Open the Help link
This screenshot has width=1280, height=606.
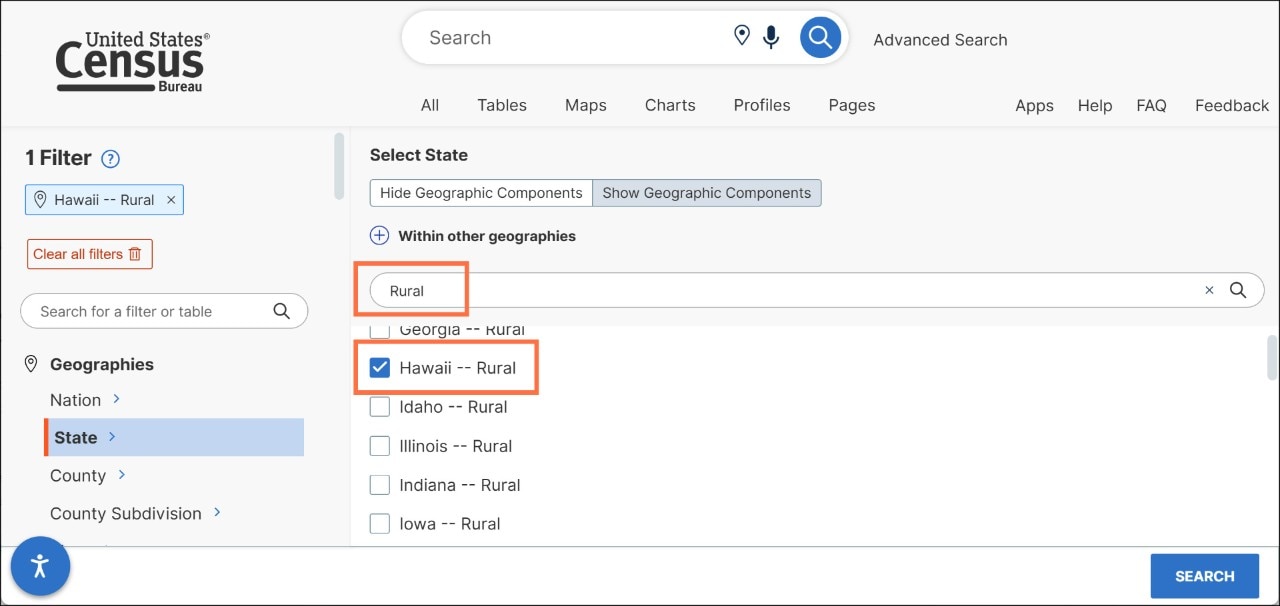pyautogui.click(x=1095, y=106)
